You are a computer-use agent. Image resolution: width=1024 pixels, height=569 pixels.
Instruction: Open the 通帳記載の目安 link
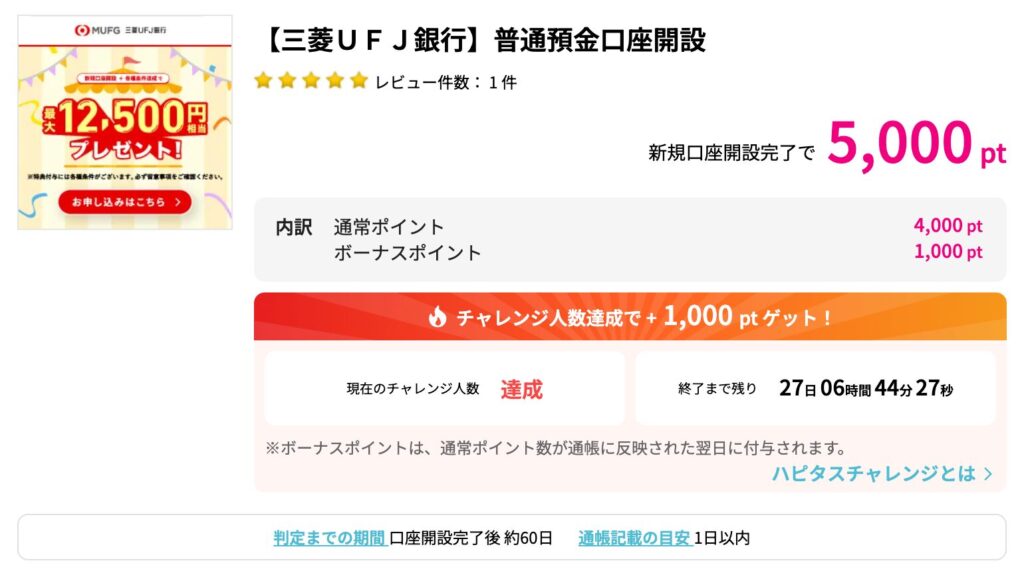635,538
